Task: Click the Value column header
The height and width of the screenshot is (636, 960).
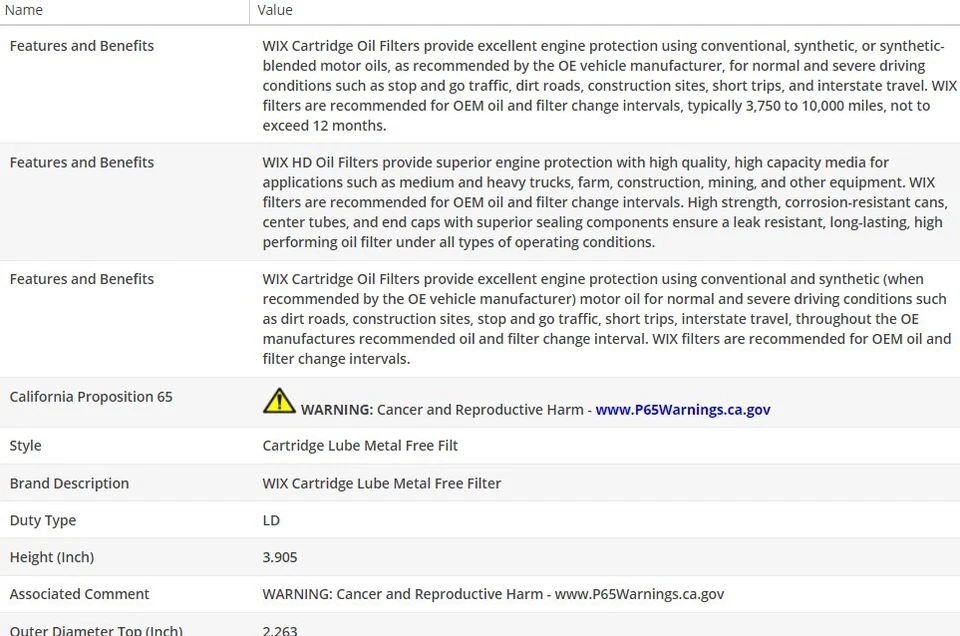Action: point(275,10)
